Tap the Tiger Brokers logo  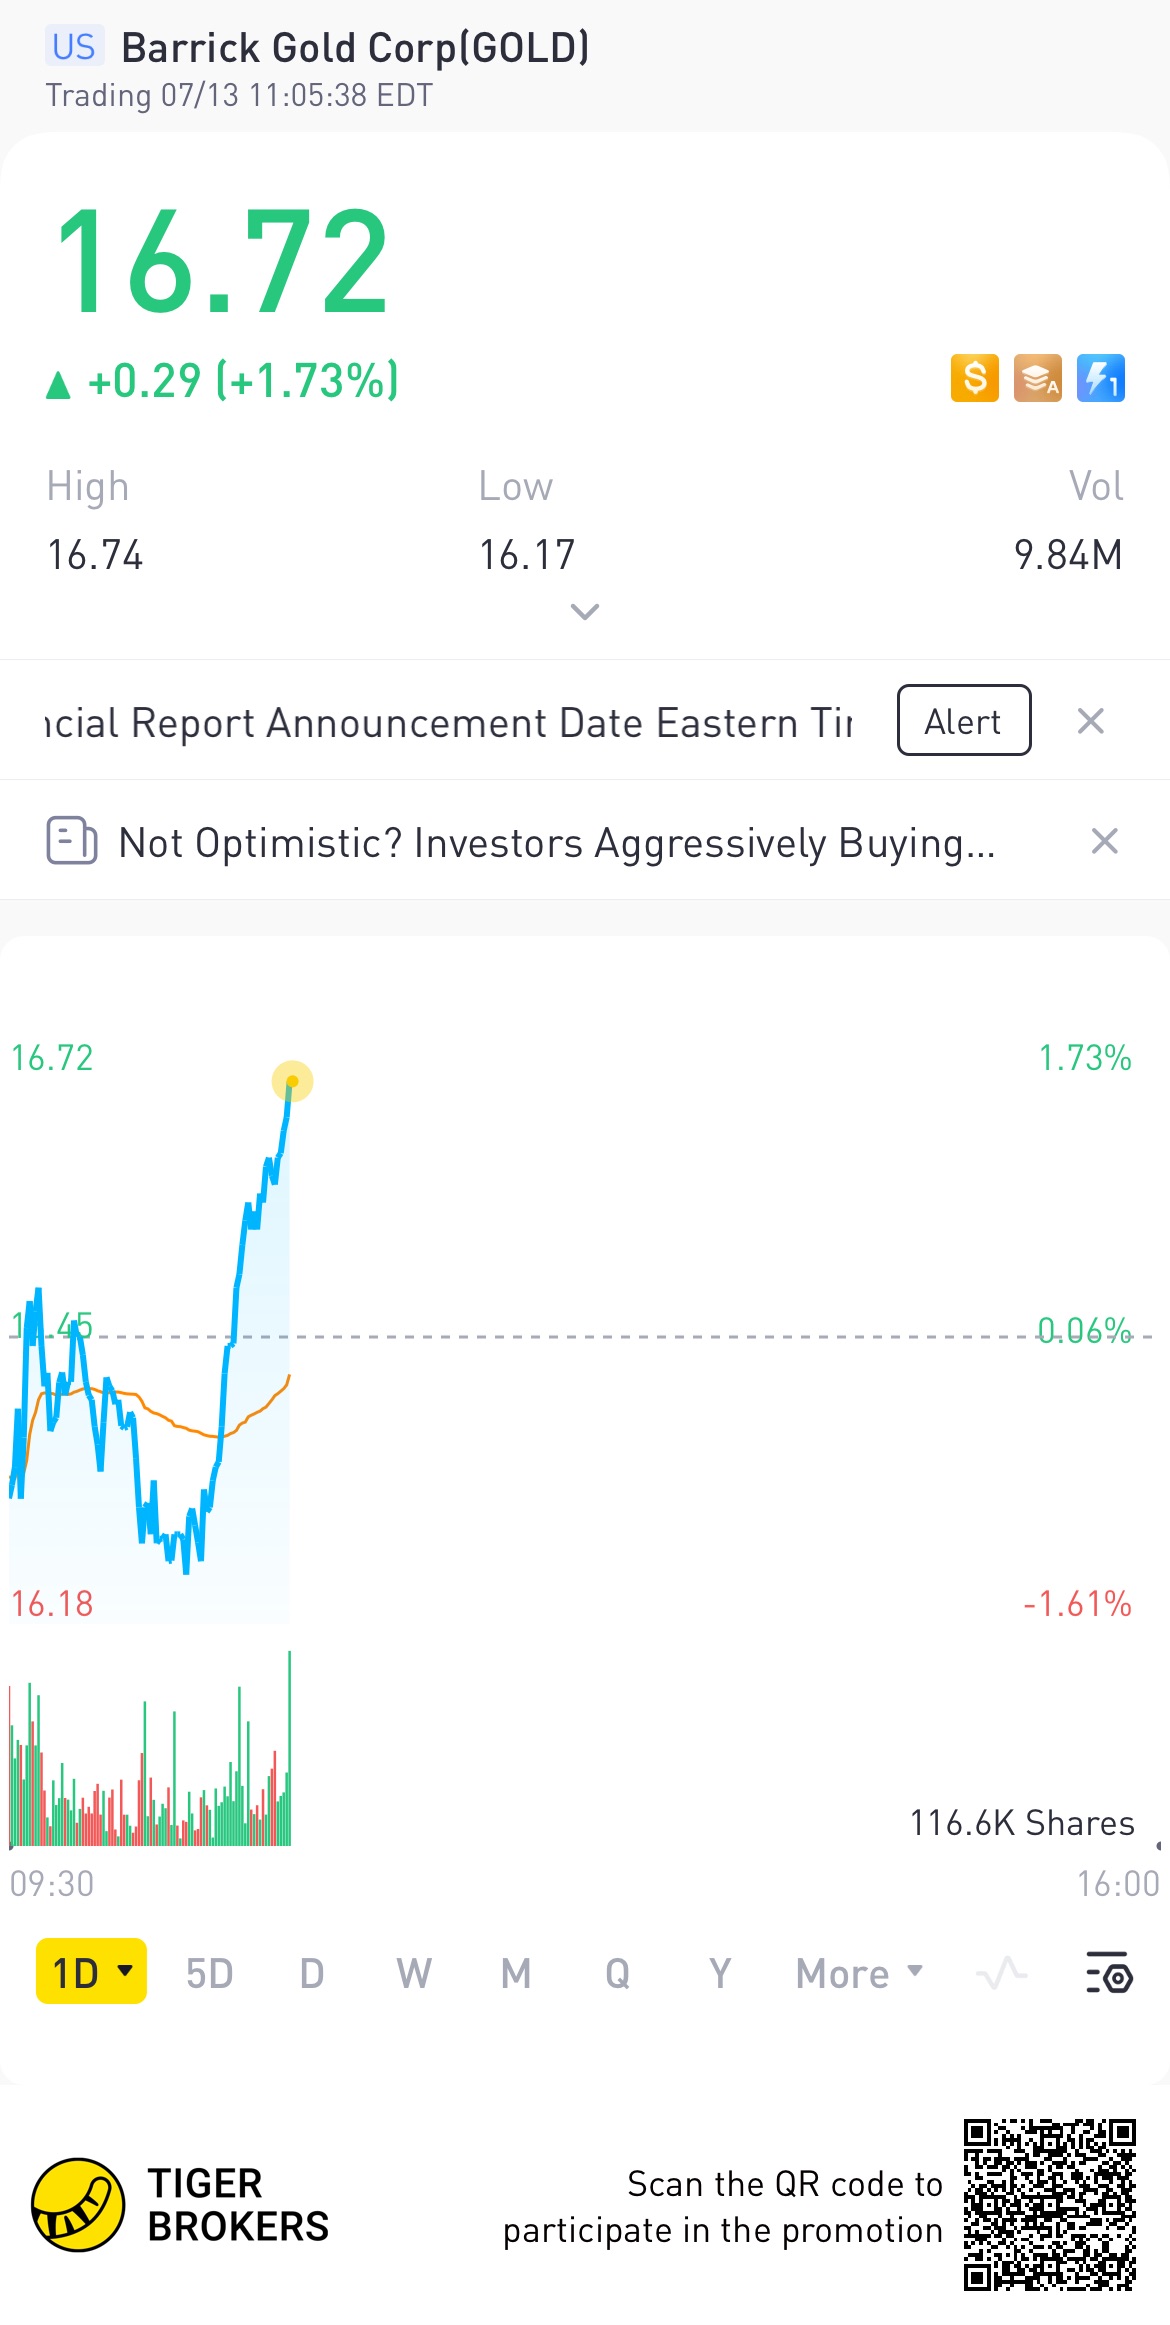(78, 2204)
